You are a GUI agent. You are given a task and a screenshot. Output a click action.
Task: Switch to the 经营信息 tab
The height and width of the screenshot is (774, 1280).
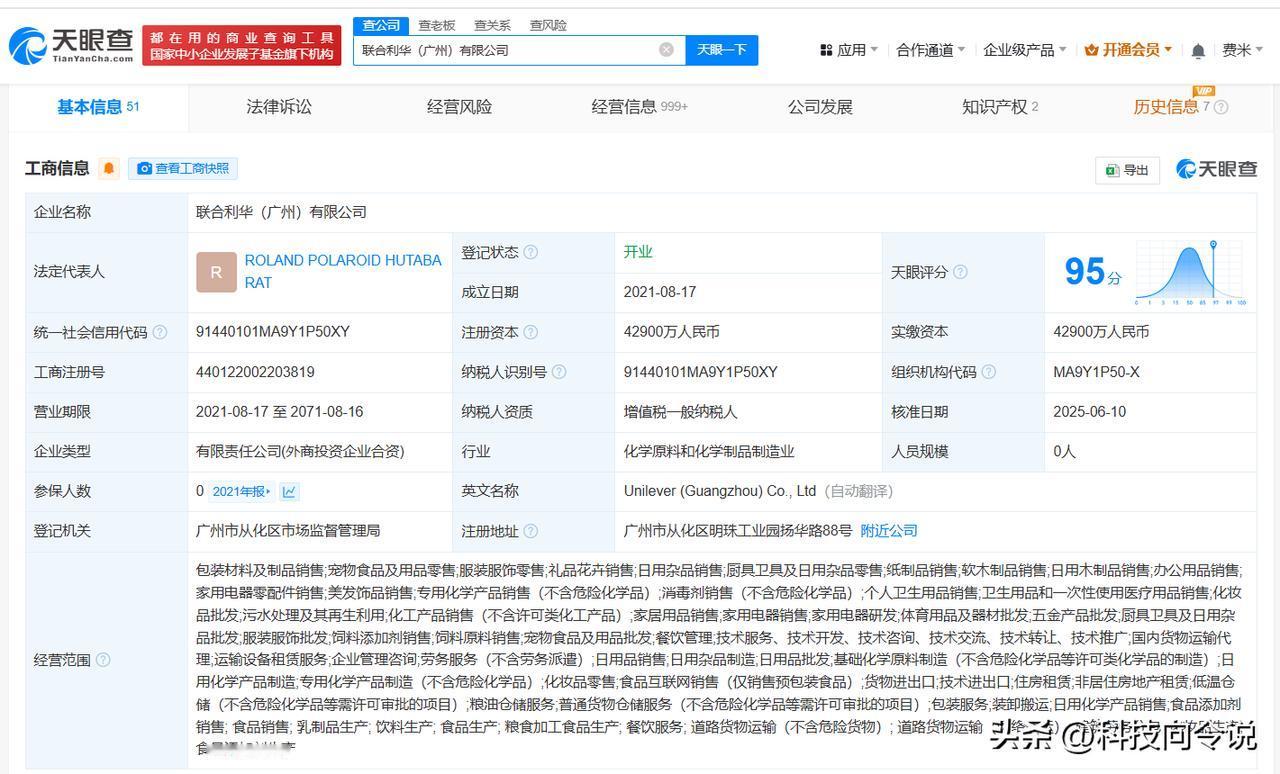point(639,107)
